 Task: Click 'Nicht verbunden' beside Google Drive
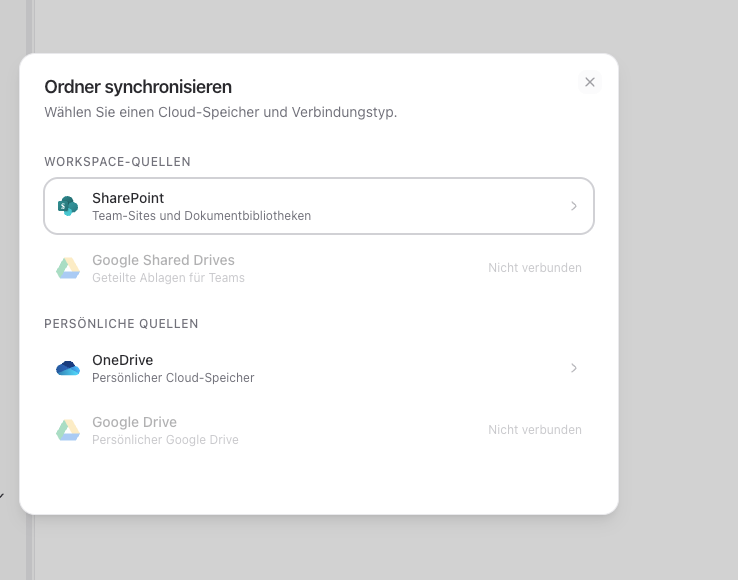[x=535, y=430]
